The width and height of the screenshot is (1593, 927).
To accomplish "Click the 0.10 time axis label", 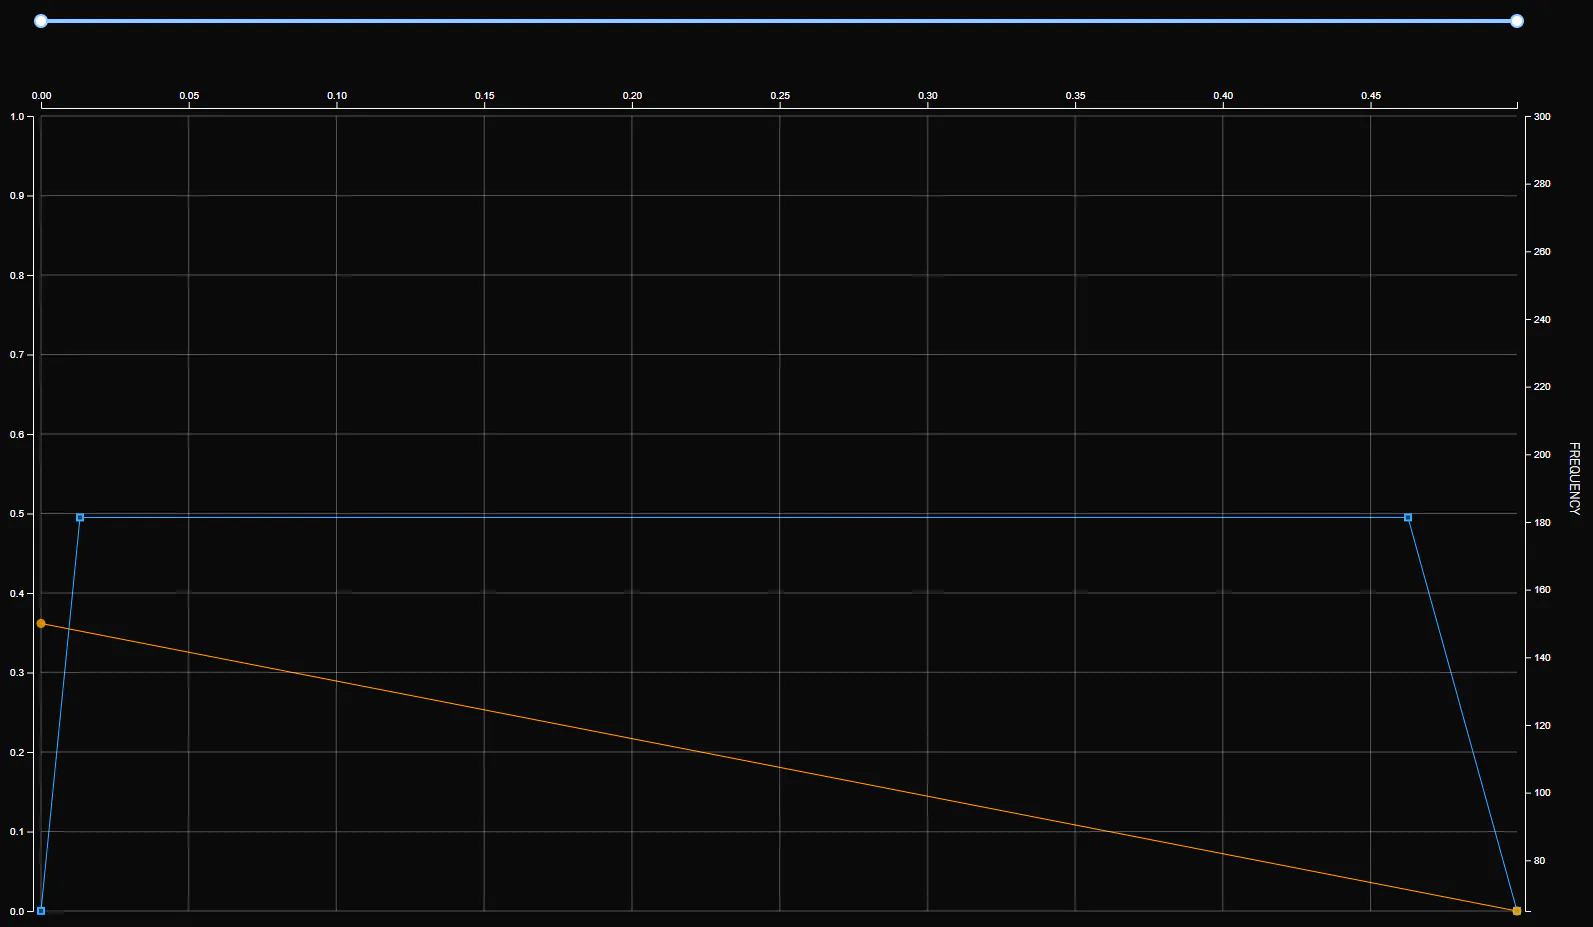I will click(x=337, y=96).
